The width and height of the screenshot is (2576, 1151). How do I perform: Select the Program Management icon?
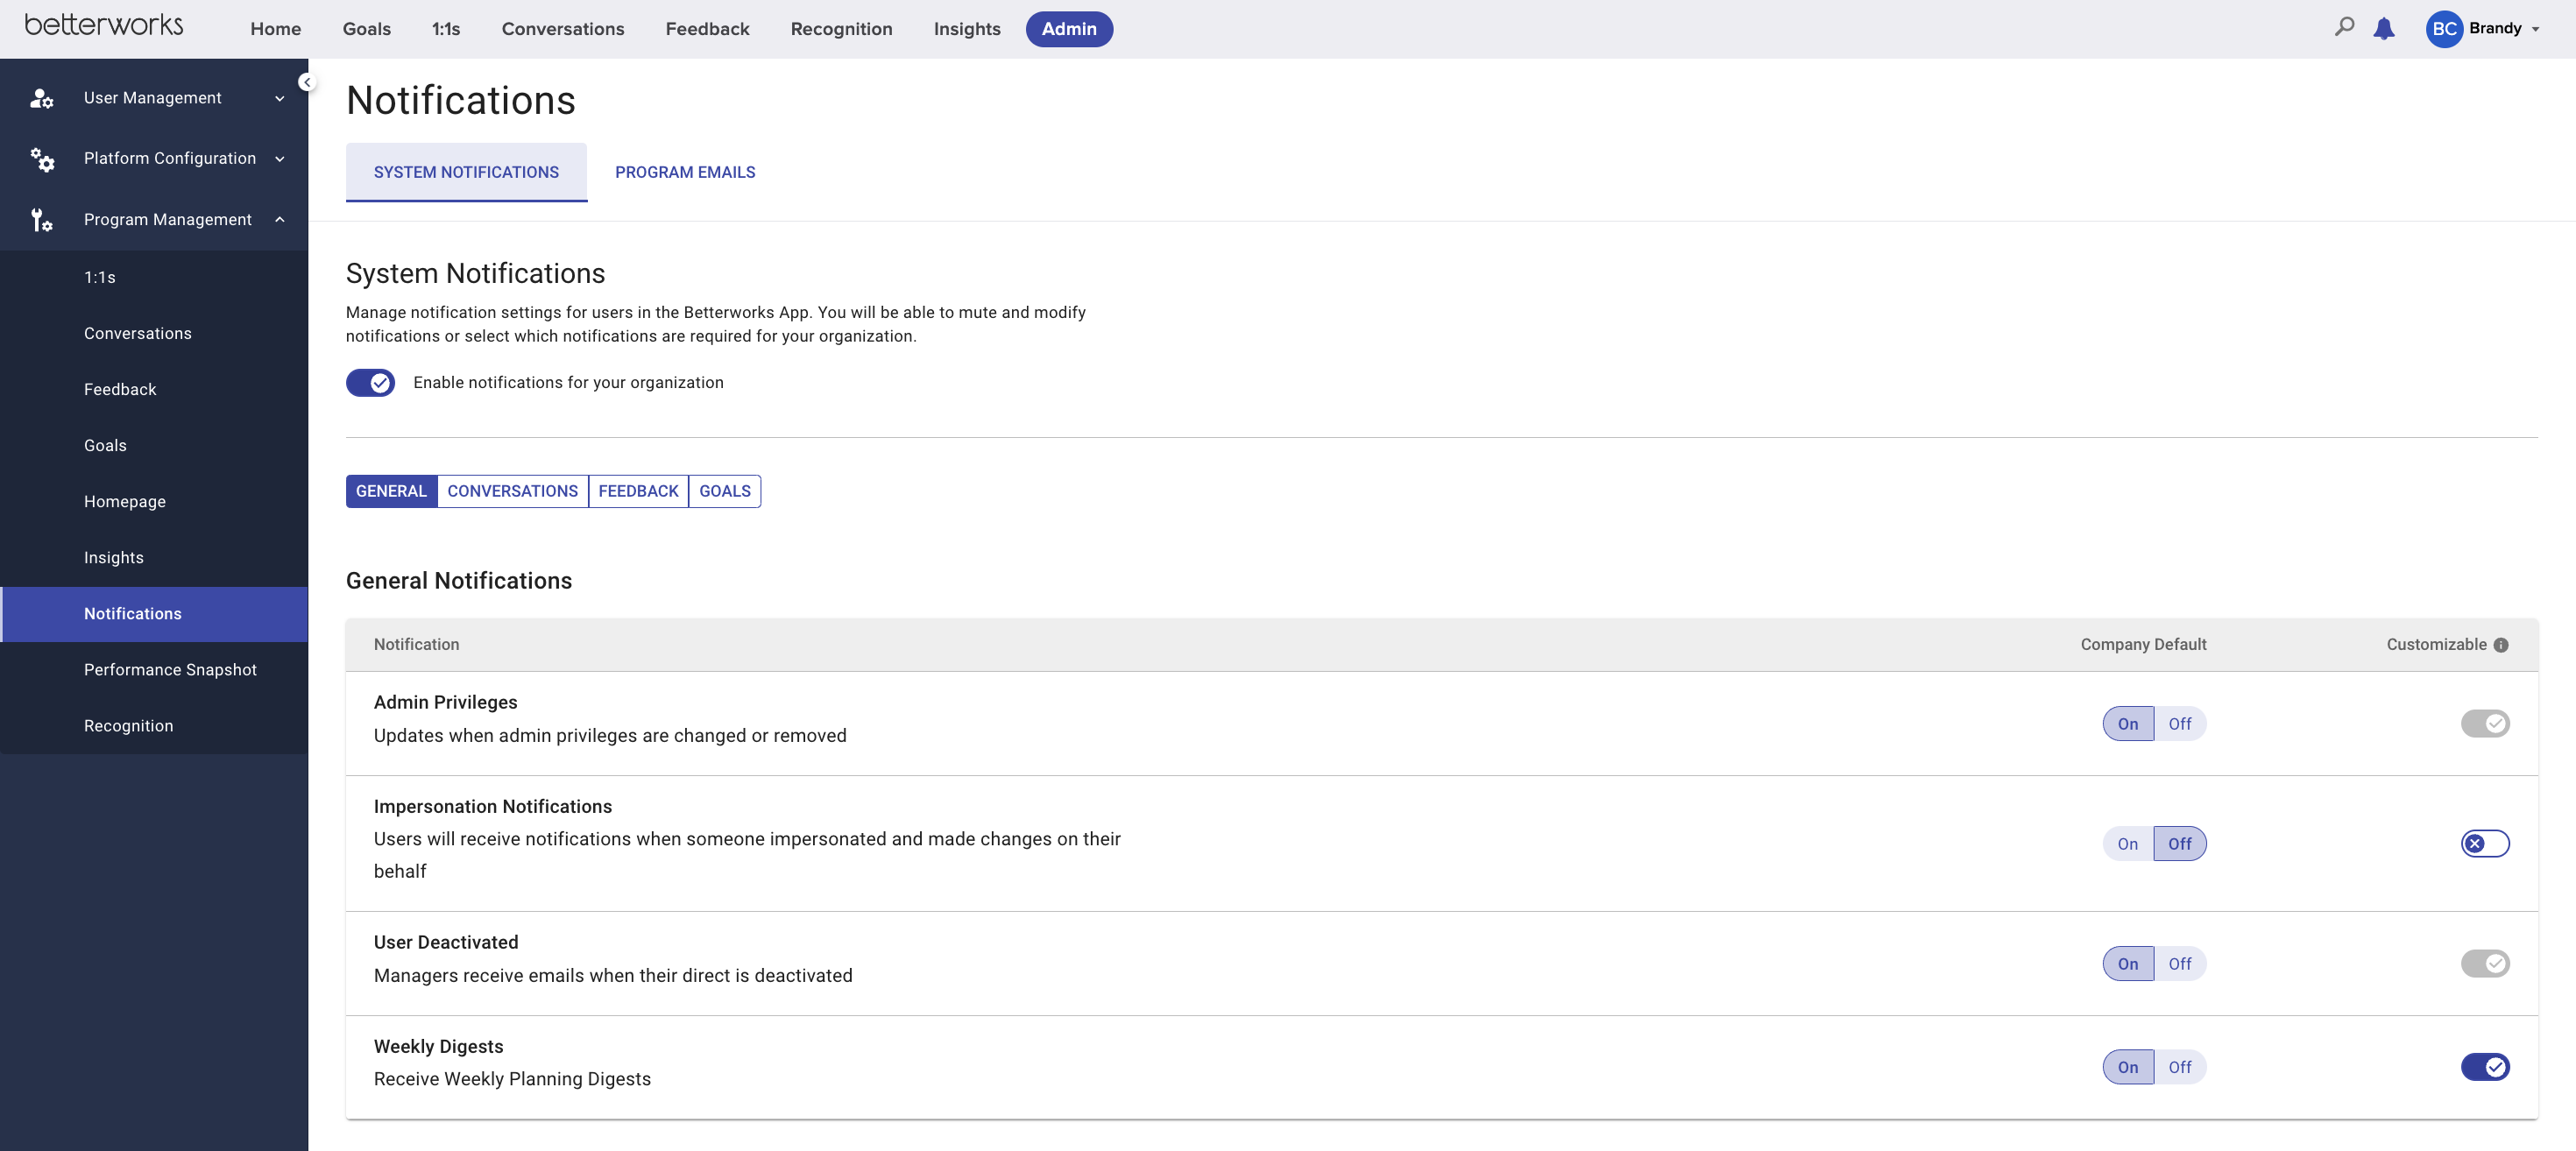42,220
